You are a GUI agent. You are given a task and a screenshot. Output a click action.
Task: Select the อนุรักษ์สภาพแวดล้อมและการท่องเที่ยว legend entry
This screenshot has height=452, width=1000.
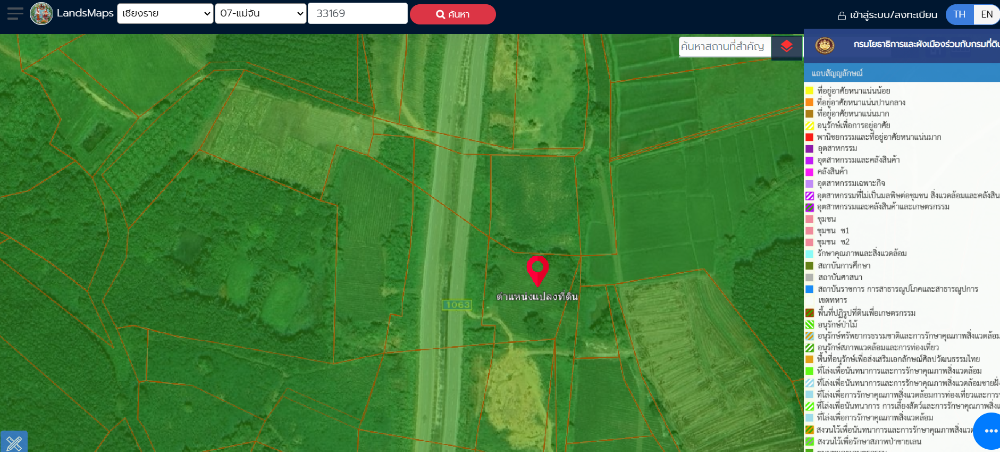877,347
